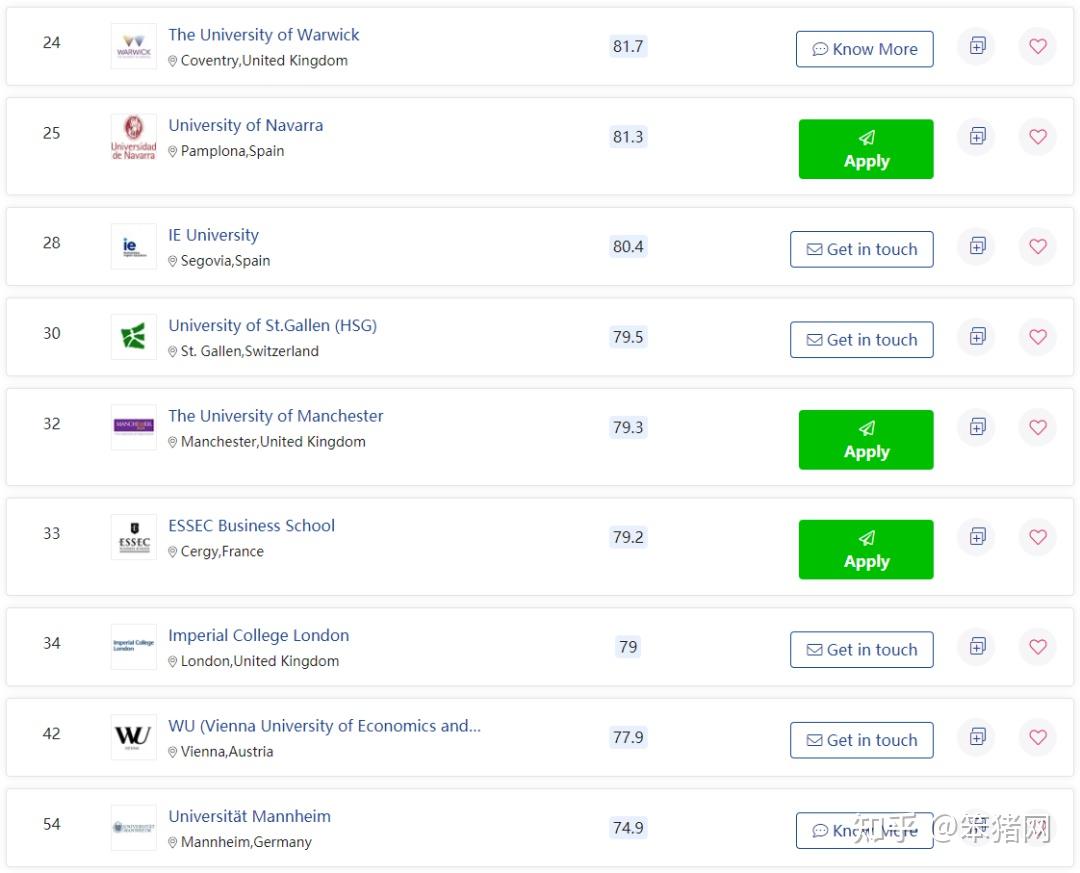Open the WU Vienna University link
Image resolution: width=1080 pixels, height=873 pixels.
click(325, 725)
